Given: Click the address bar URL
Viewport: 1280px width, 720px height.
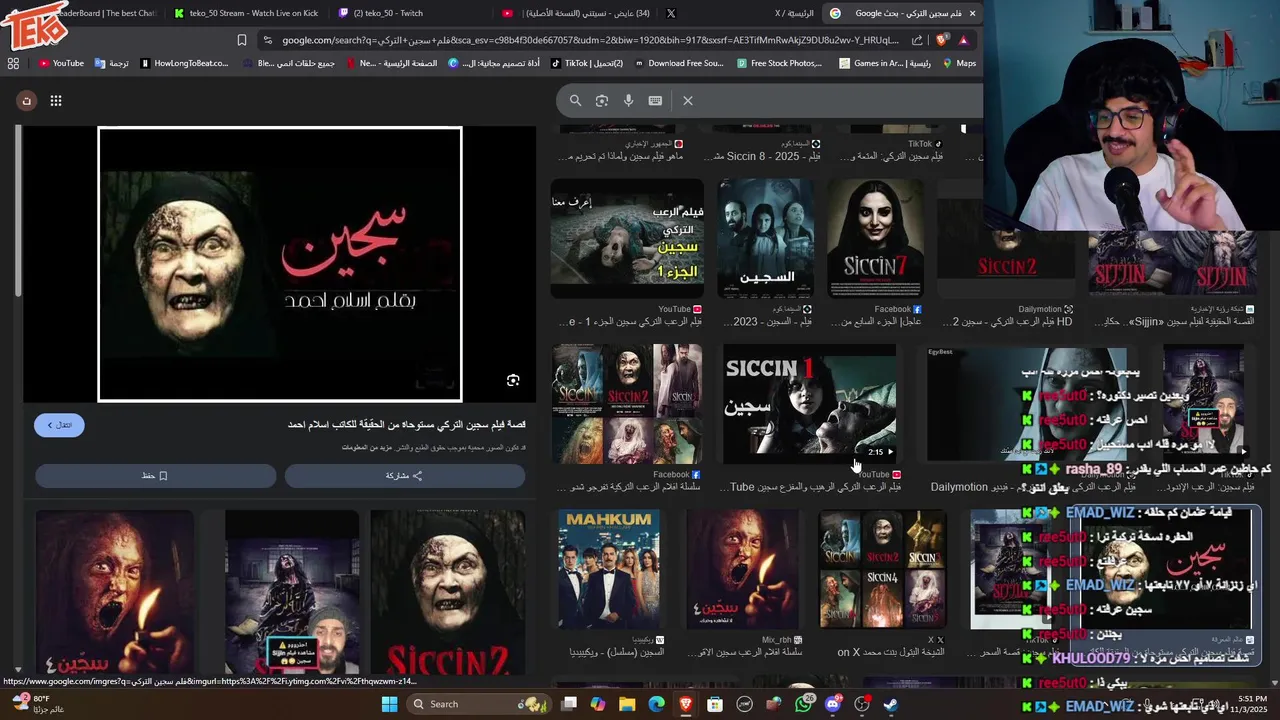Looking at the screenshot, I should tap(590, 40).
